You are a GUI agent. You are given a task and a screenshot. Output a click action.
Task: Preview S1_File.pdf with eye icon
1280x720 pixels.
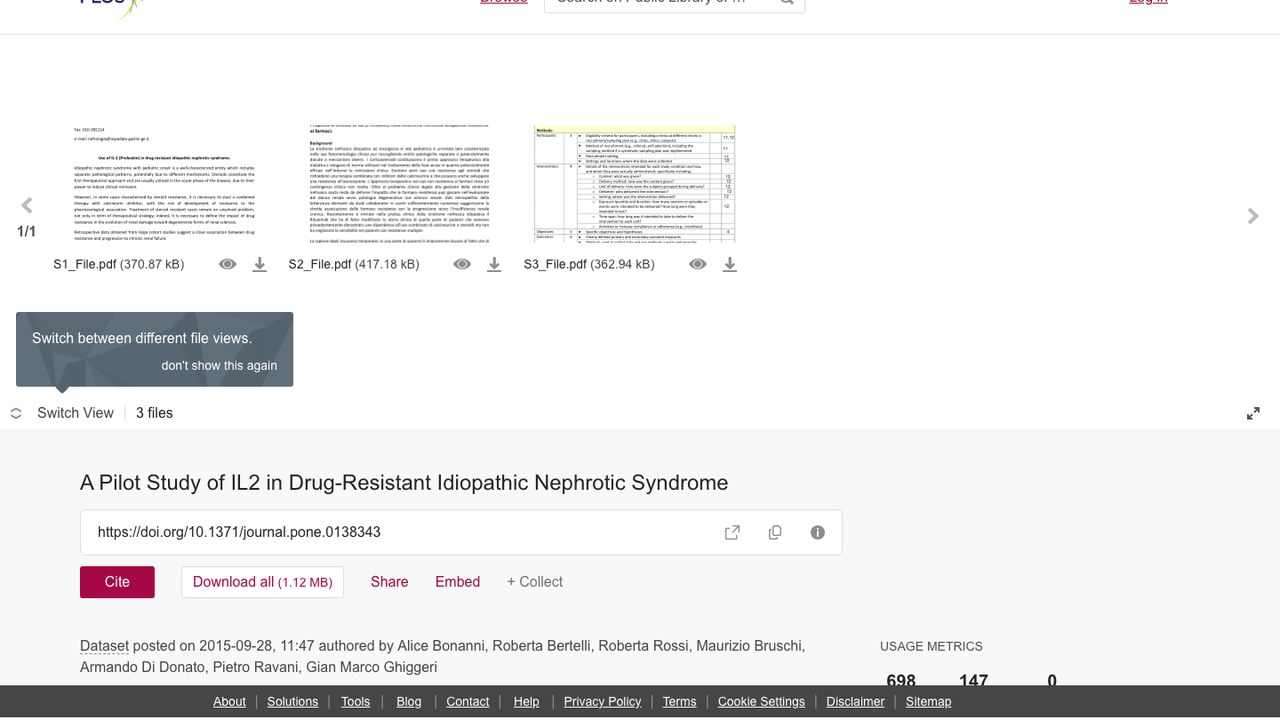tap(228, 264)
